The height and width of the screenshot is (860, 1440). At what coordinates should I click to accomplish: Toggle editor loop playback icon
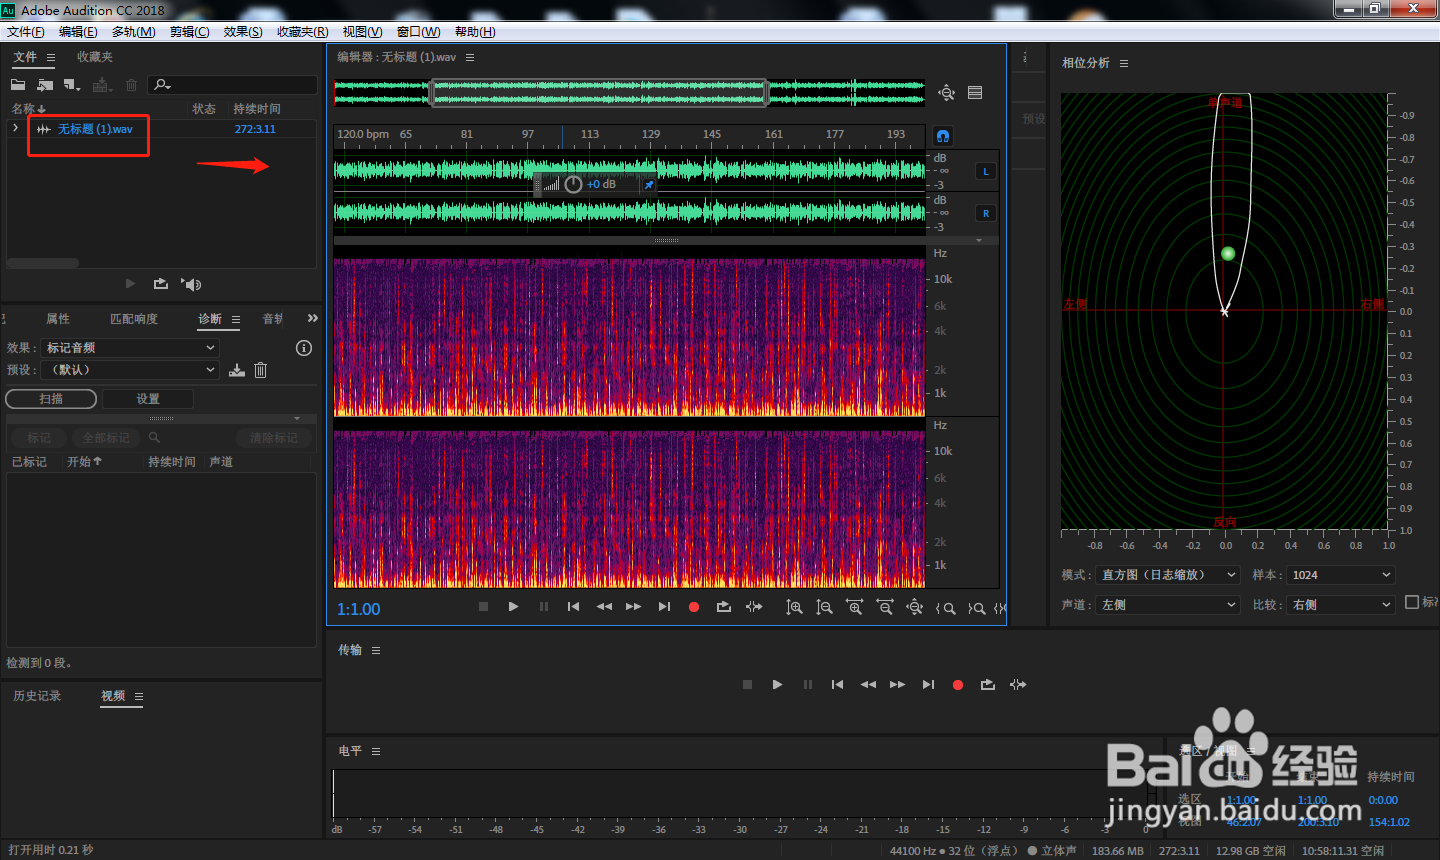click(724, 607)
